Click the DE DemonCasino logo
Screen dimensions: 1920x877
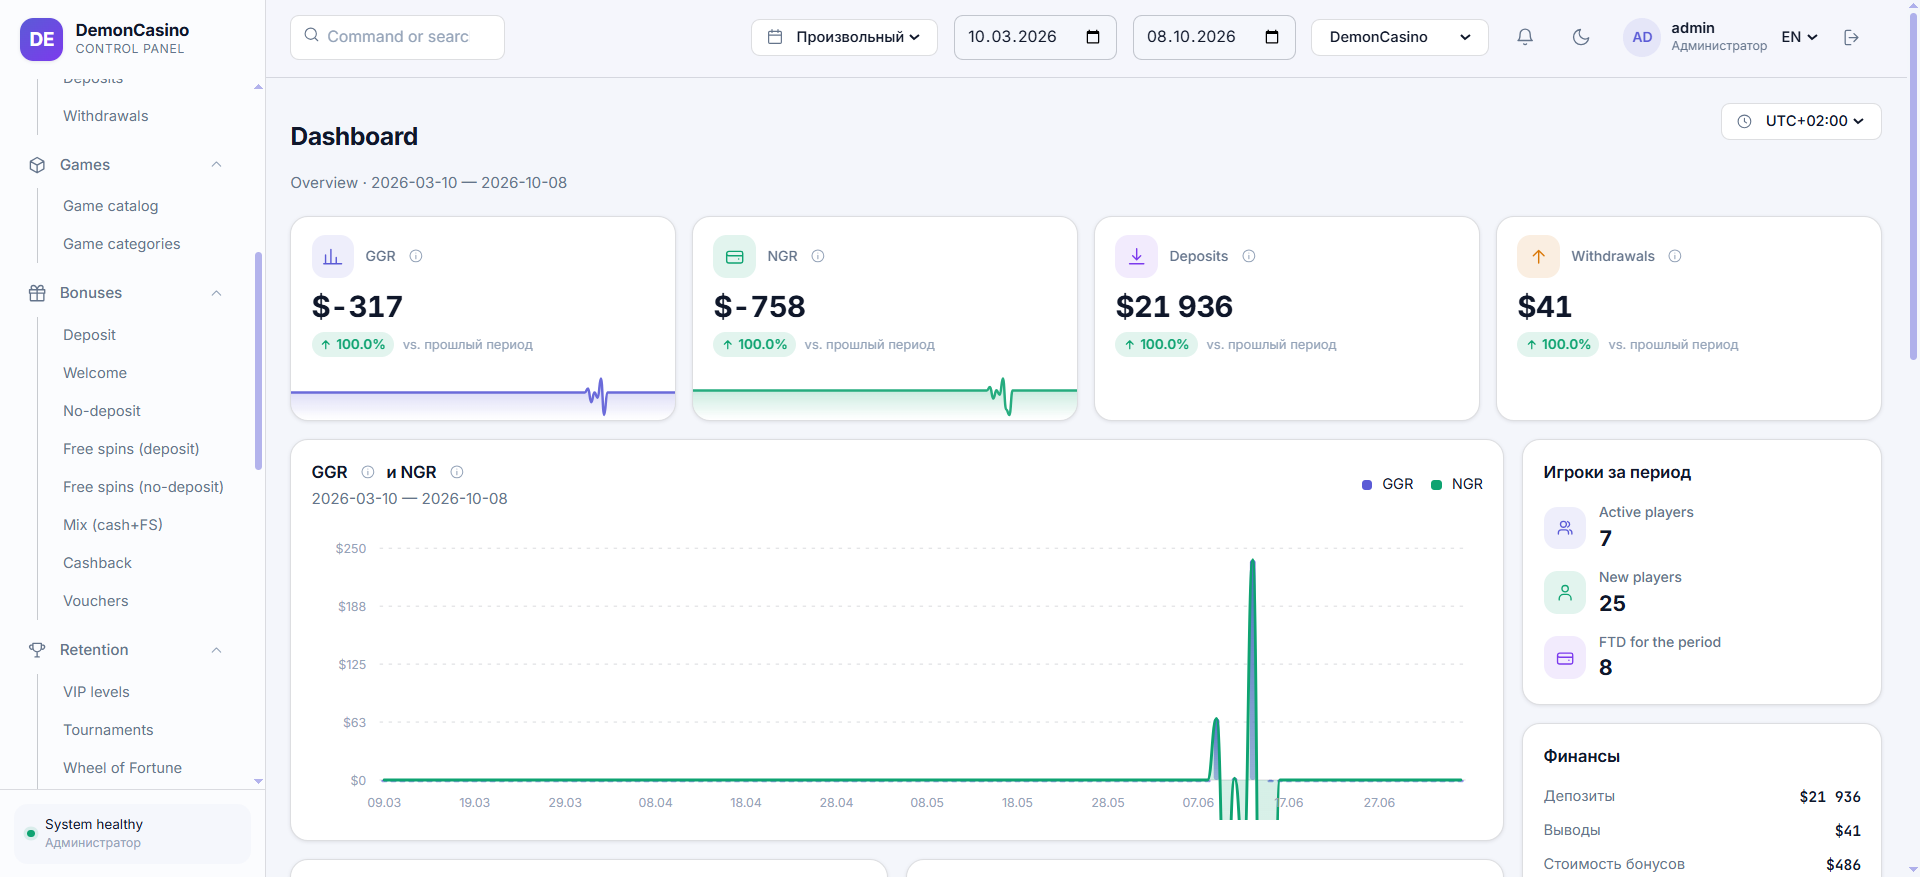[x=42, y=39]
